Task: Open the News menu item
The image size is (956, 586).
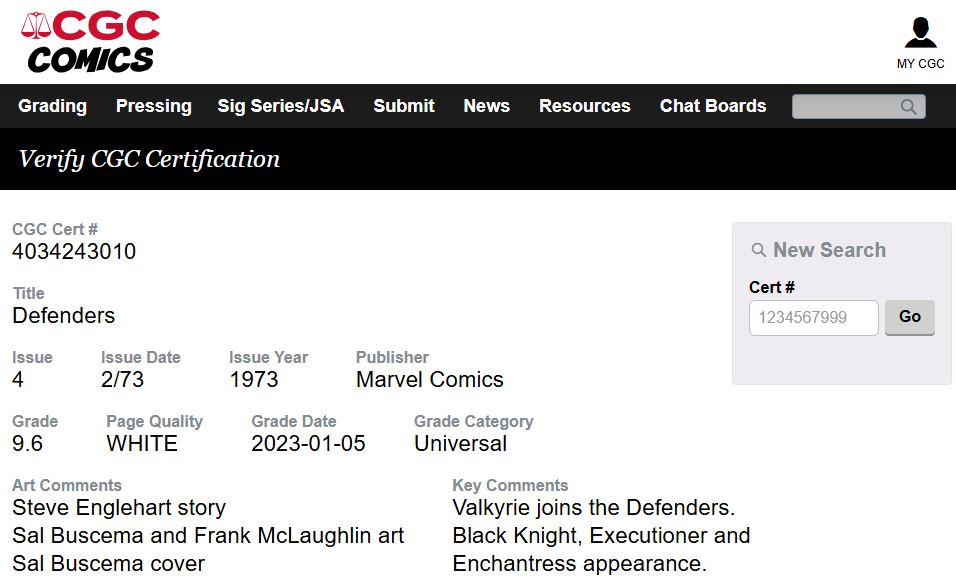Action: pyautogui.click(x=486, y=106)
